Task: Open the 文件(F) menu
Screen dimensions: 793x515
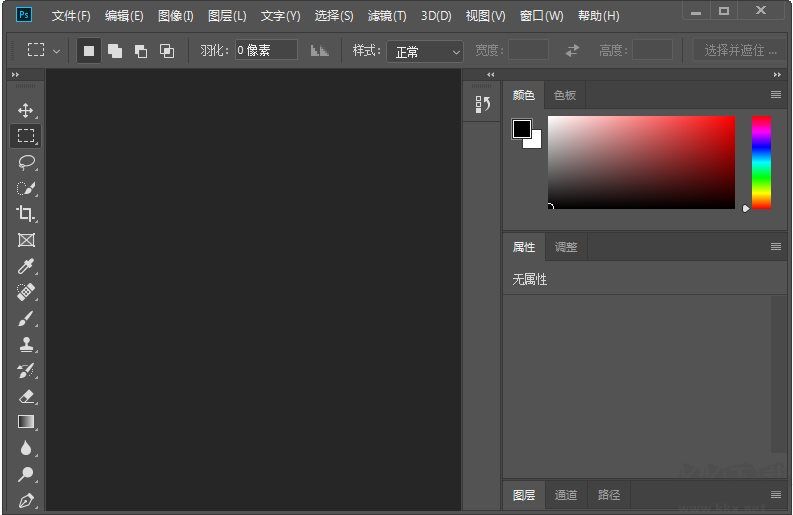Action: point(71,16)
